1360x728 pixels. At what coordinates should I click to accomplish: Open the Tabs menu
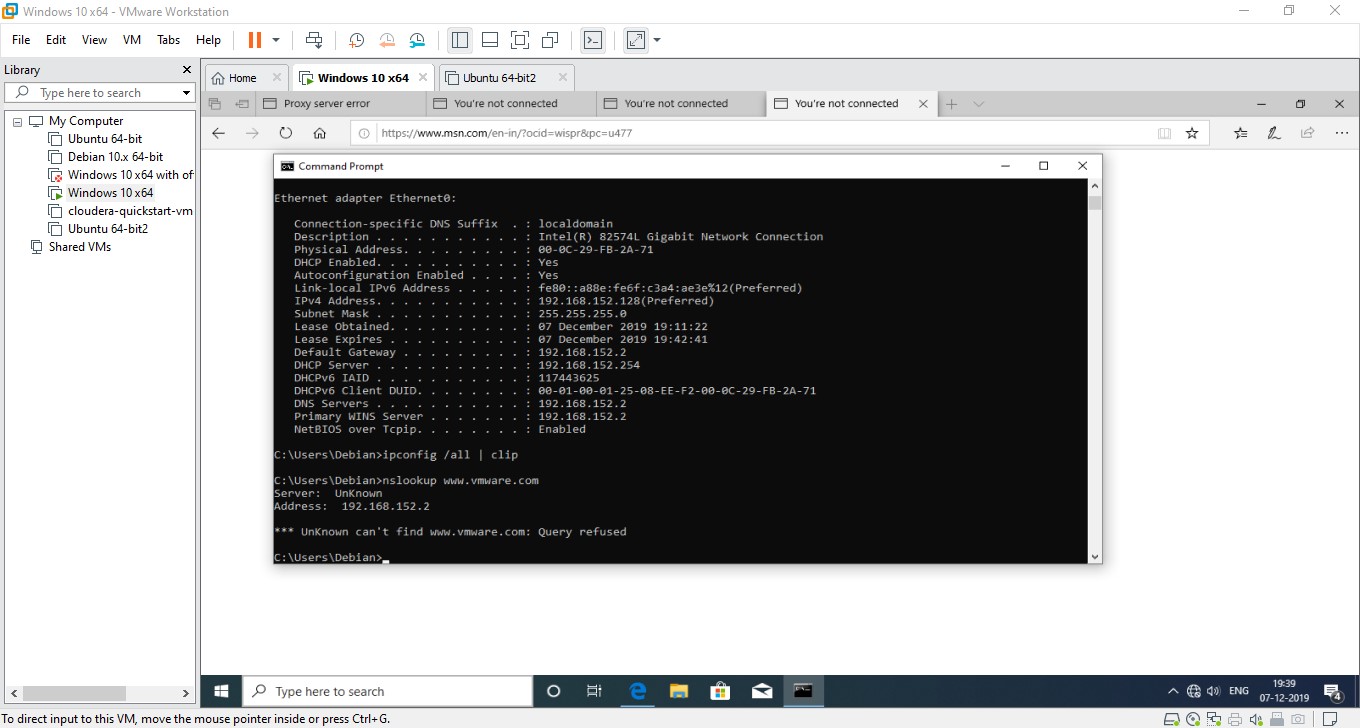(x=169, y=40)
